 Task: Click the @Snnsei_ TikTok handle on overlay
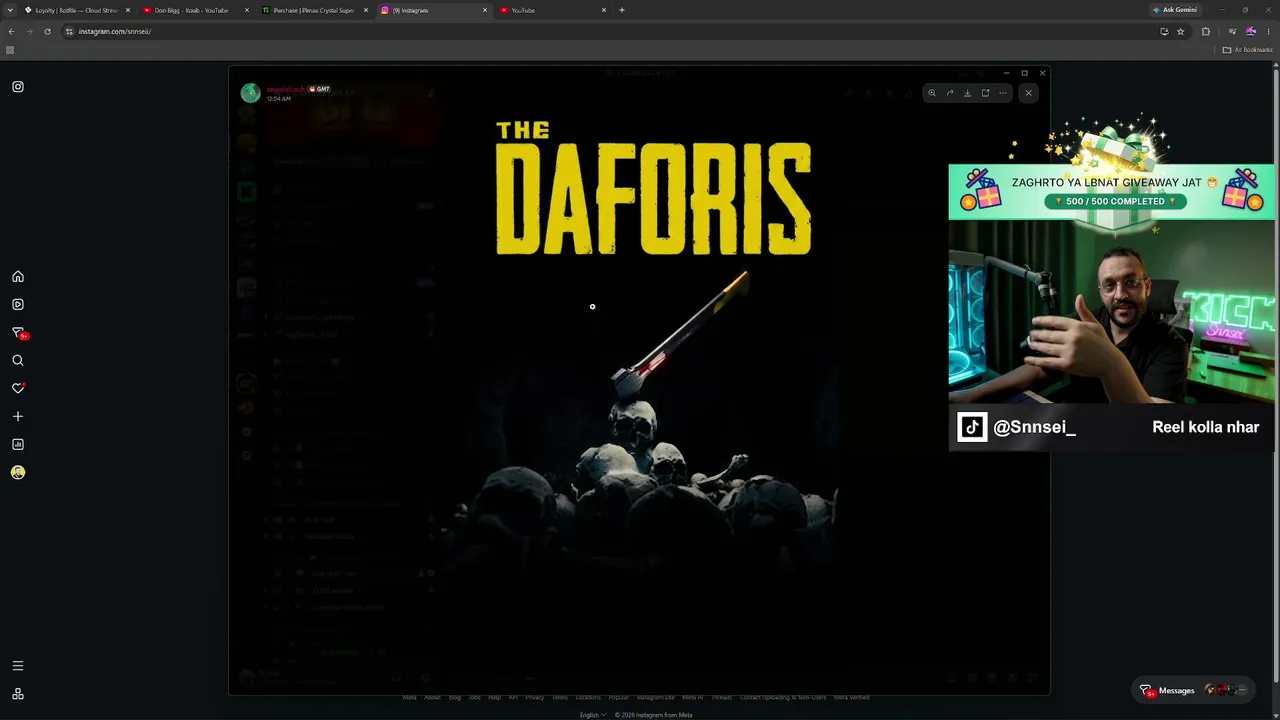click(1034, 427)
